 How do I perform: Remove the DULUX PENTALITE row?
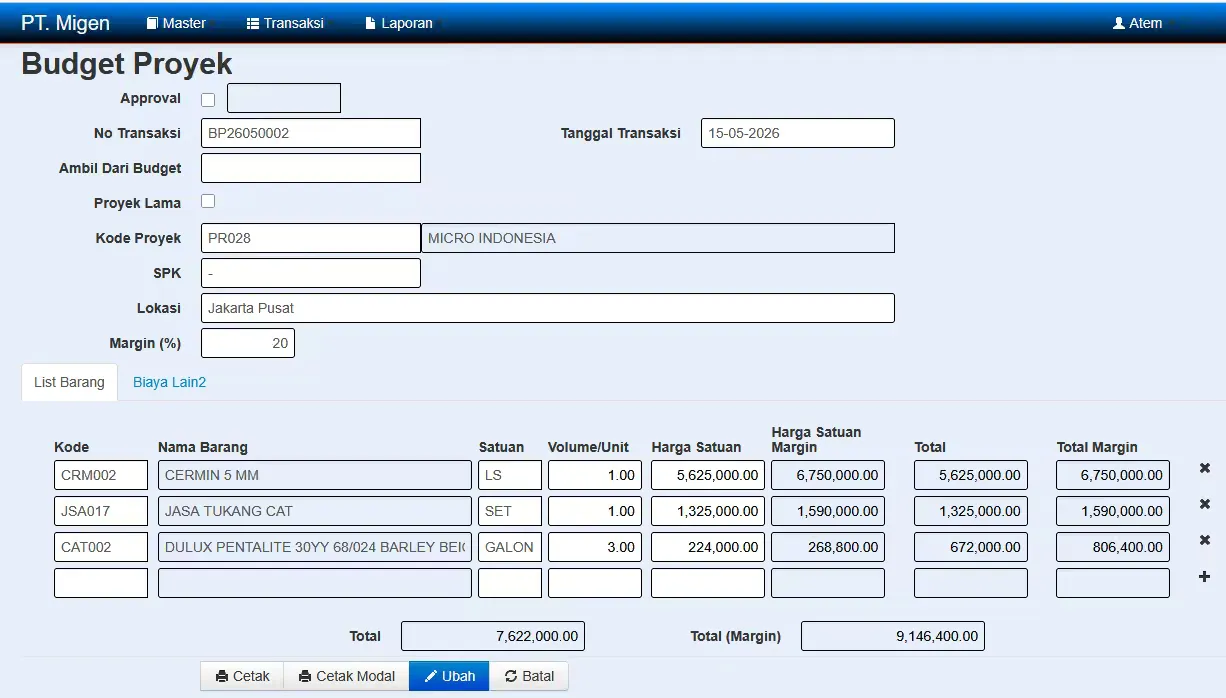click(x=1205, y=541)
